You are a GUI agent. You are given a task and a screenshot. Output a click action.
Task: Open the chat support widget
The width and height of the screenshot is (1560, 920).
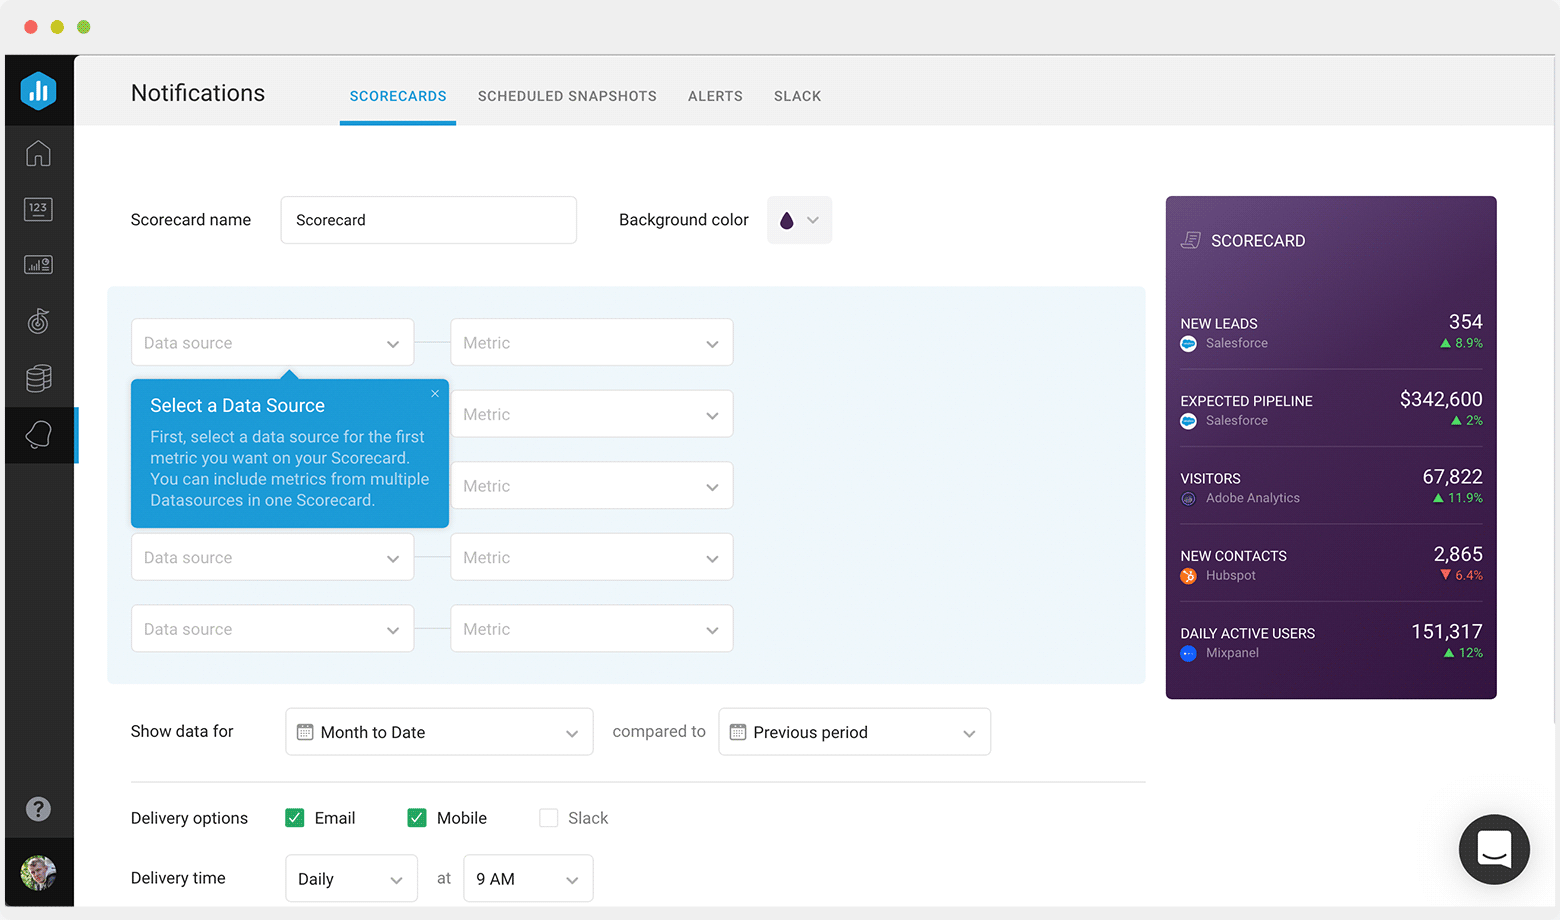[1494, 850]
